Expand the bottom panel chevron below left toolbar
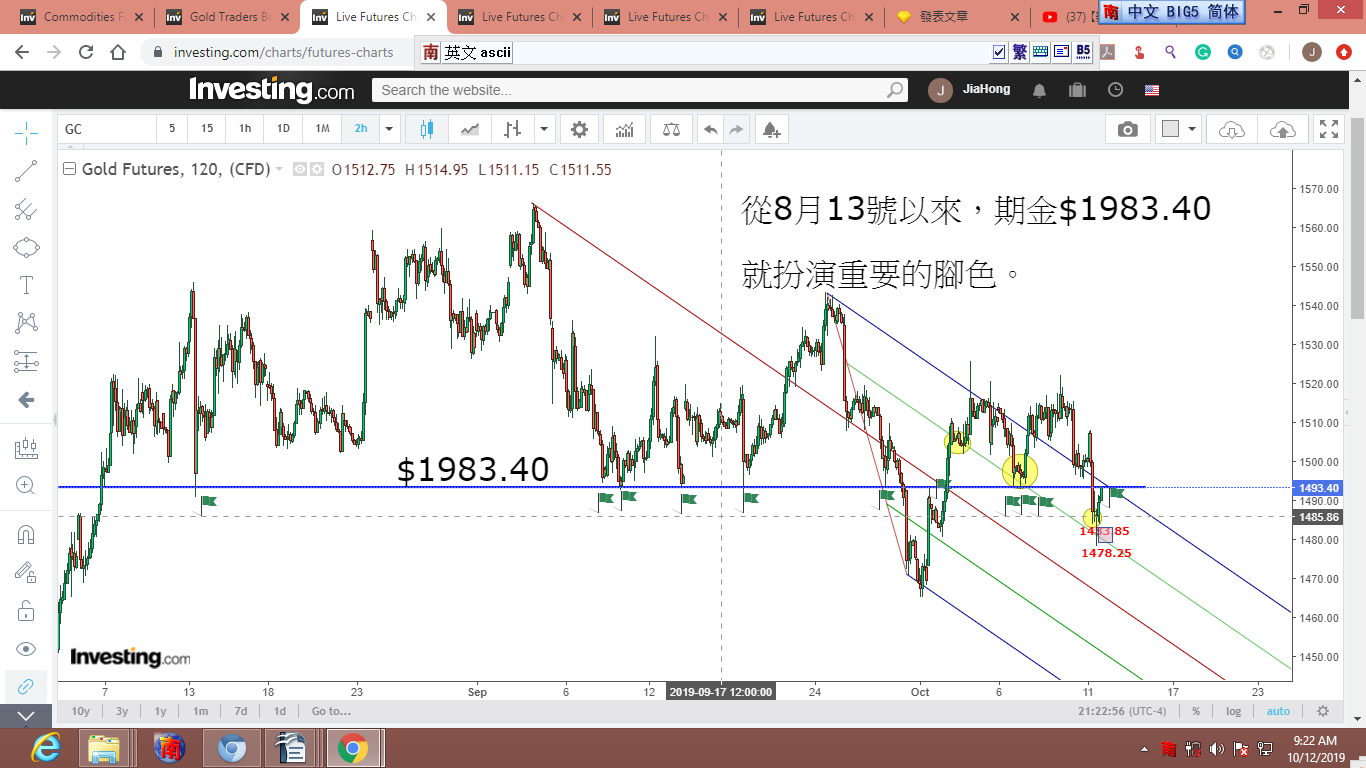 tap(26, 716)
